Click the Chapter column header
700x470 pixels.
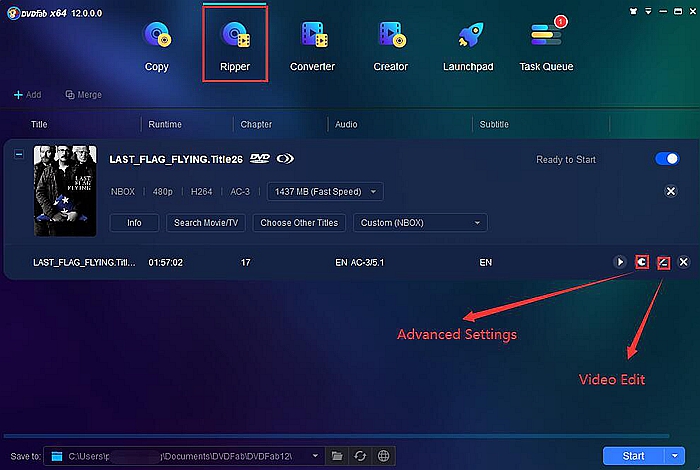256,125
